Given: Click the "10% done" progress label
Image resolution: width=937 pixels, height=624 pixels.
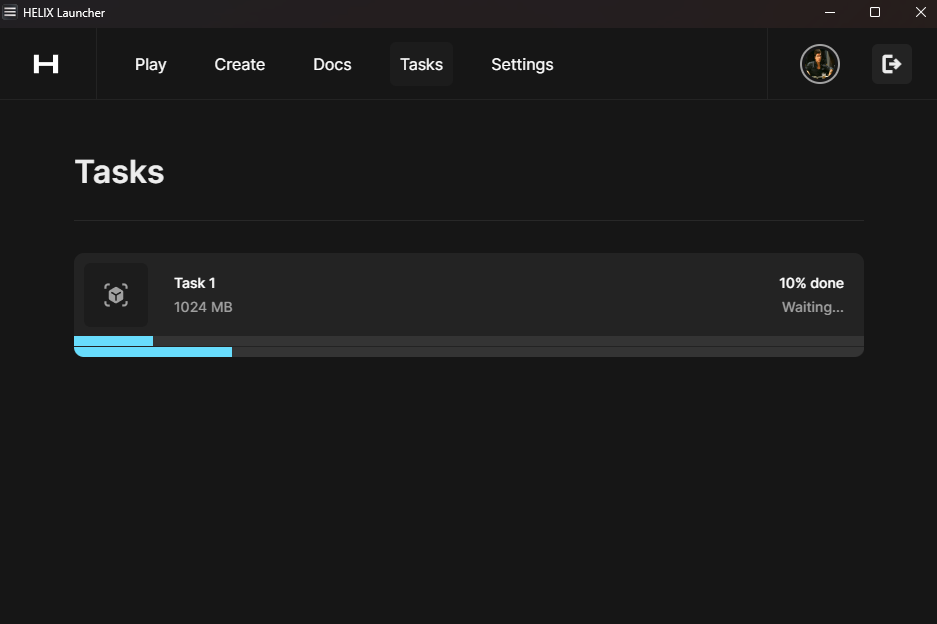Looking at the screenshot, I should point(811,283).
